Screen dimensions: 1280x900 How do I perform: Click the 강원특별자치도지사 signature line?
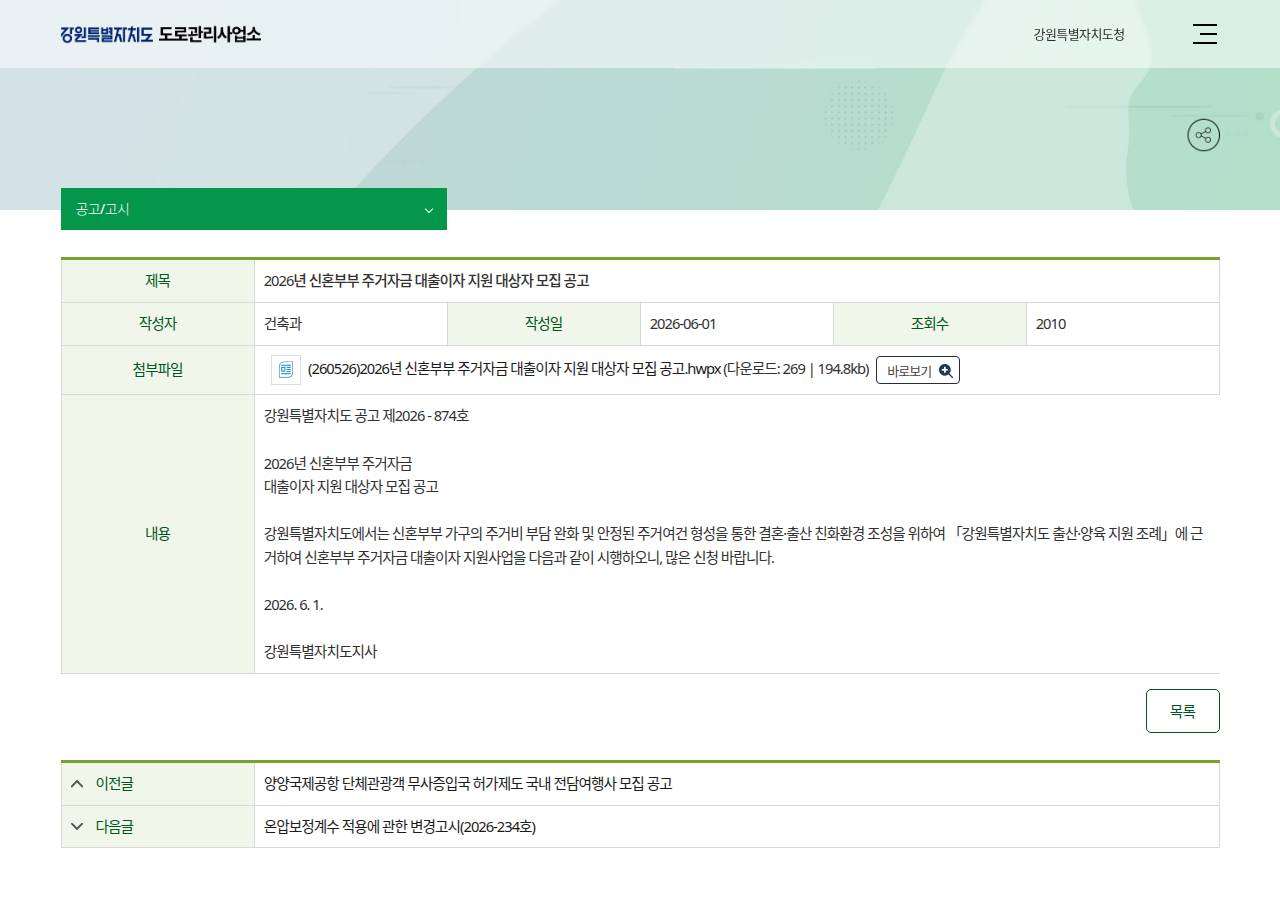click(321, 652)
